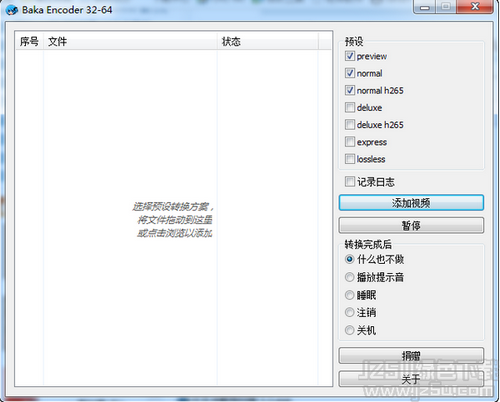500x402 pixels.
Task: Minimize the Baka Encoder window
Action: point(424,7)
